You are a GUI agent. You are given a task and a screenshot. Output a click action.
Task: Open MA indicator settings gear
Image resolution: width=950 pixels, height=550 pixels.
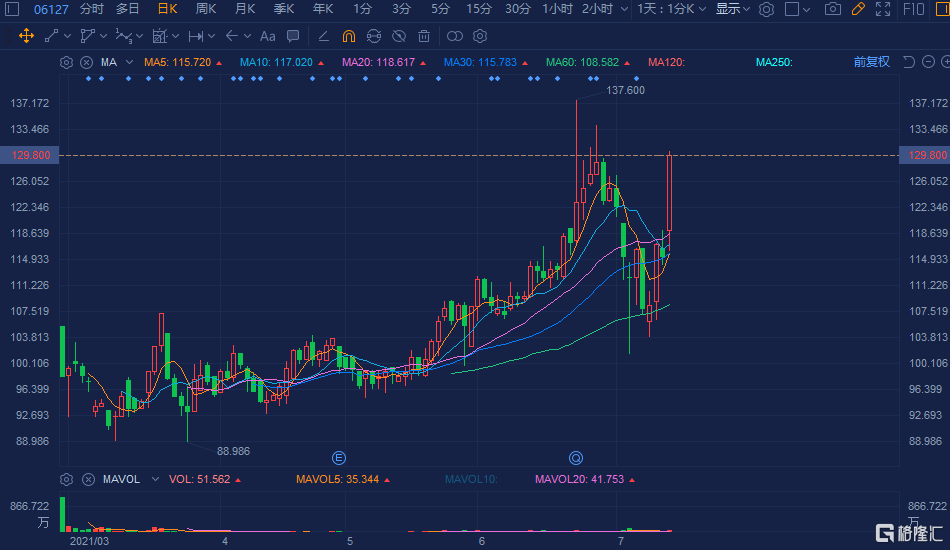click(66, 62)
